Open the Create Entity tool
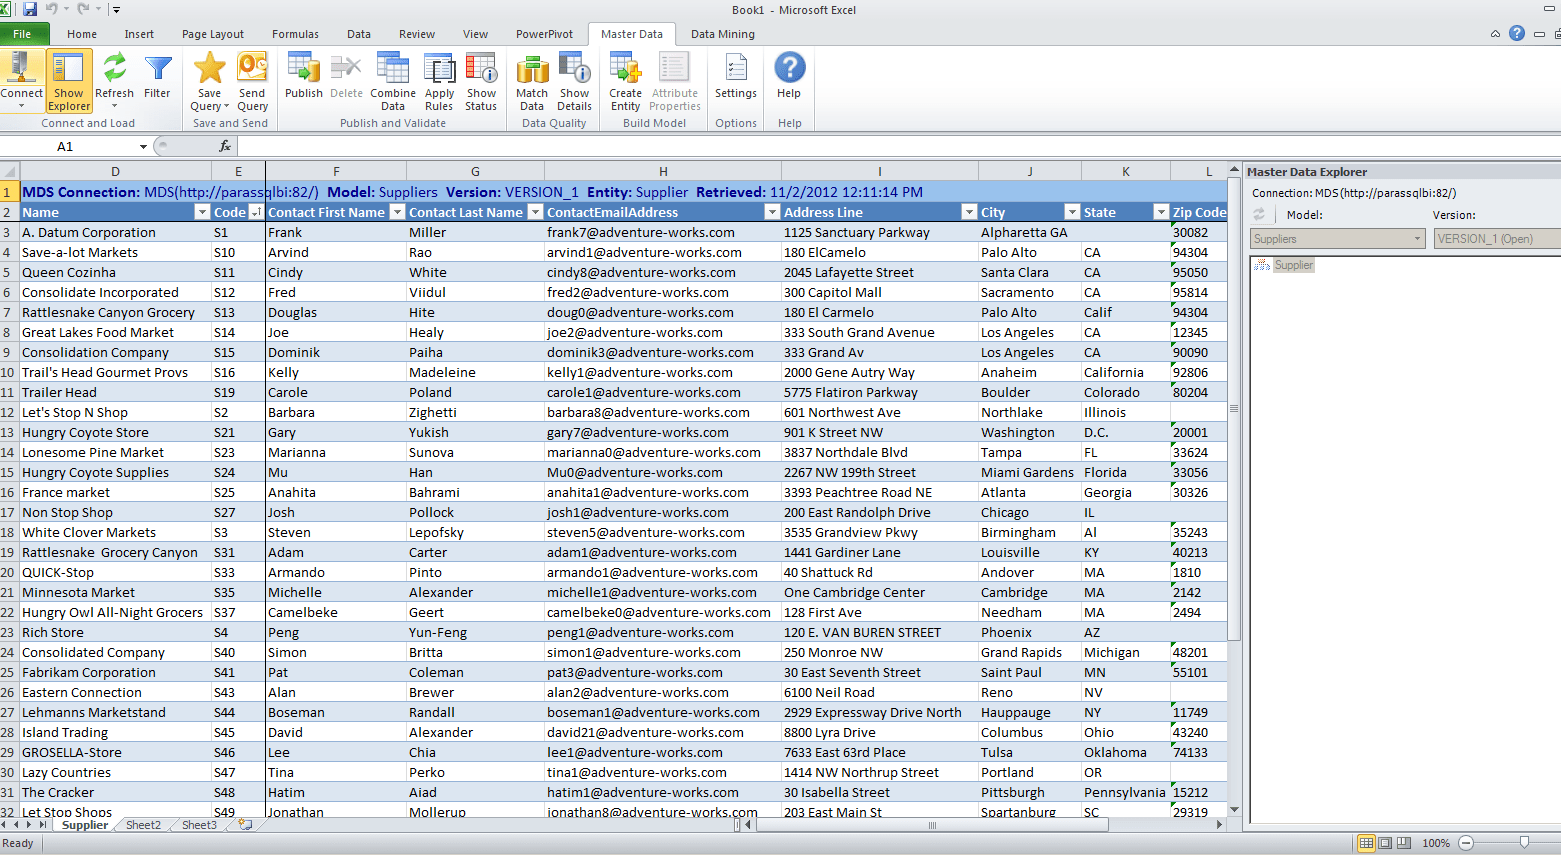 pos(625,80)
